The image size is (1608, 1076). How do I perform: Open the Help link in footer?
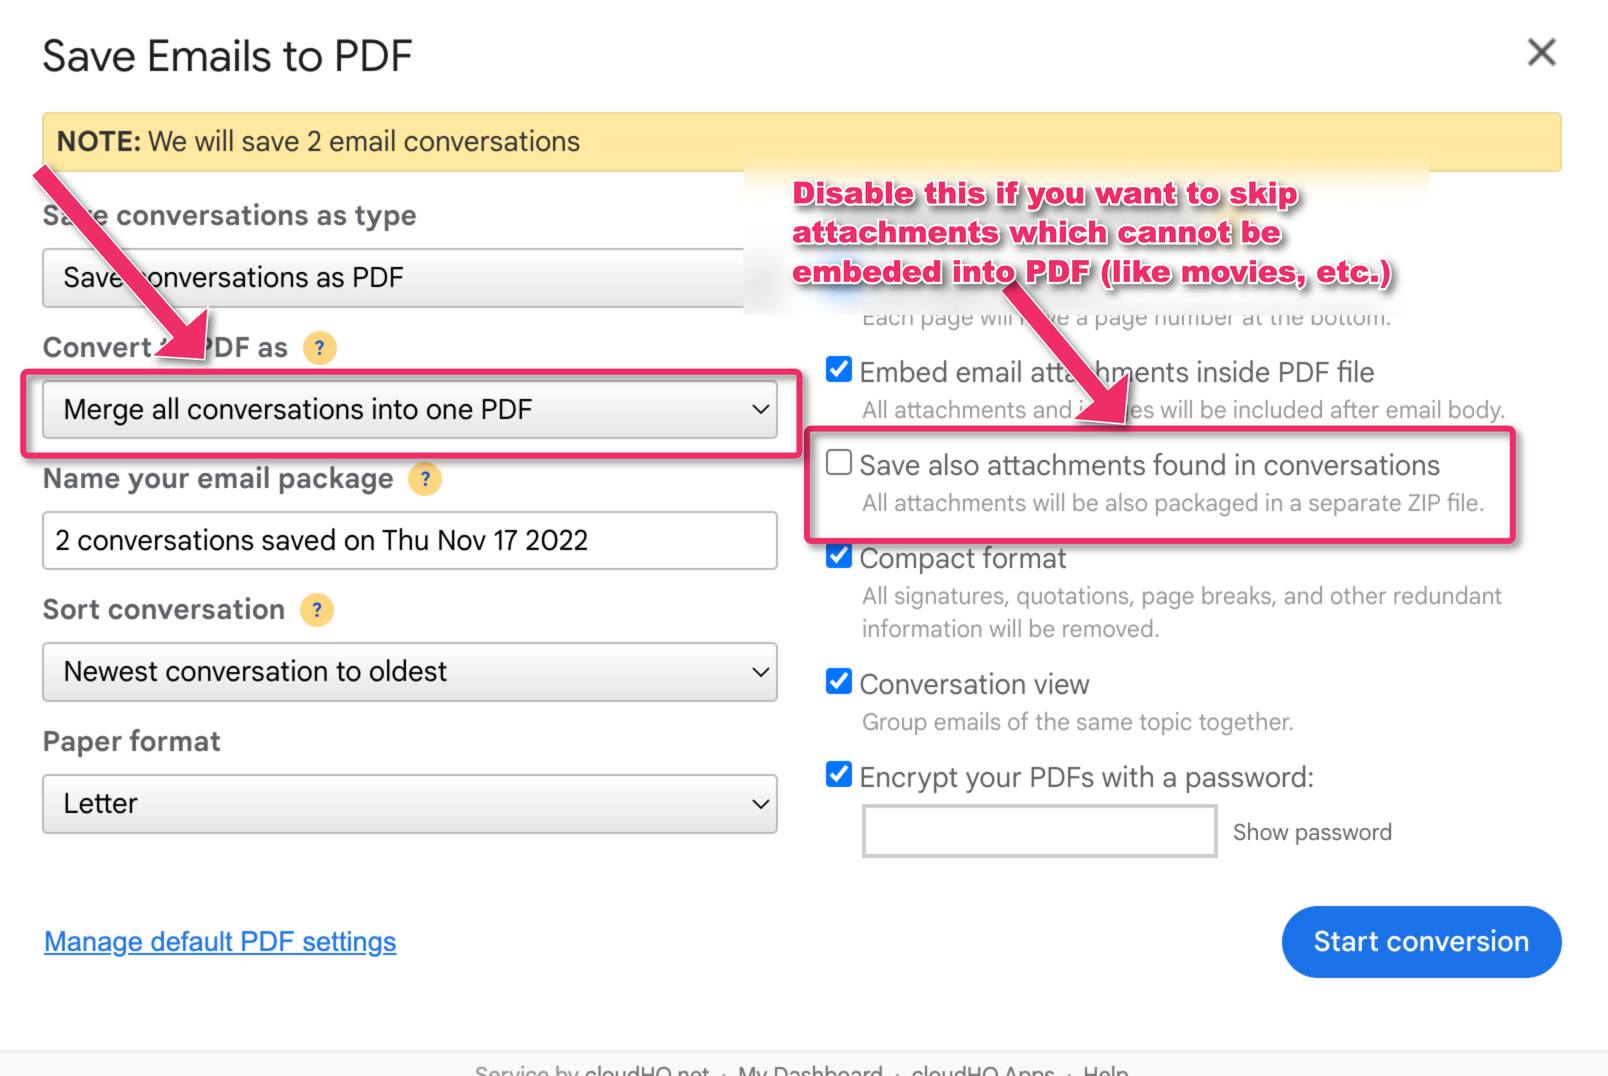coord(1106,1070)
